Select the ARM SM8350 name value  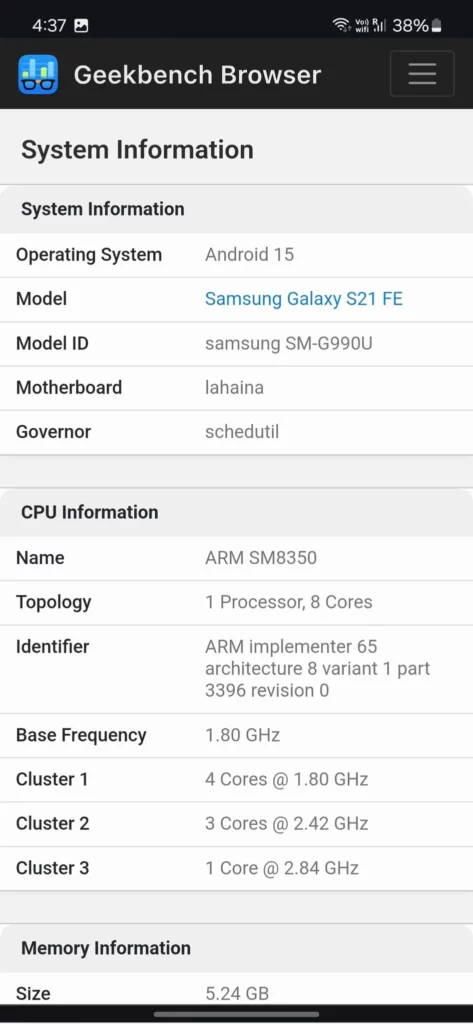coord(261,558)
